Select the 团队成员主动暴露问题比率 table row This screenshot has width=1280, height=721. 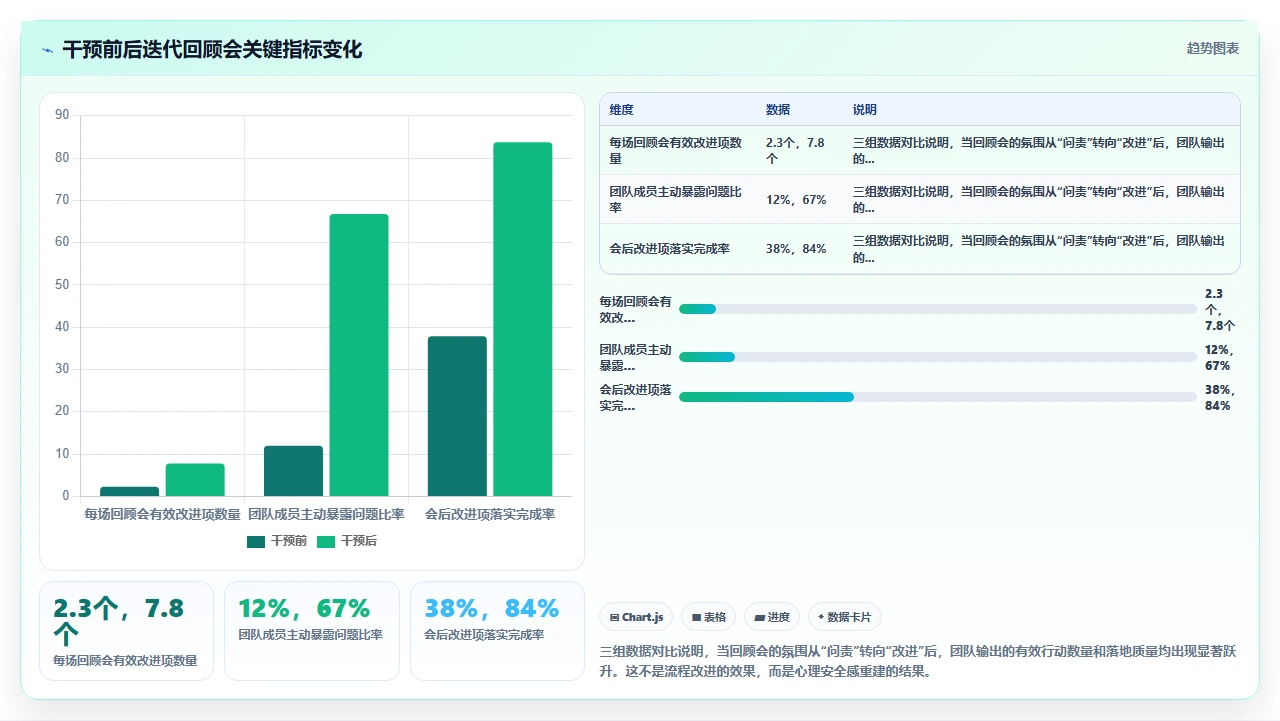pyautogui.click(x=920, y=199)
